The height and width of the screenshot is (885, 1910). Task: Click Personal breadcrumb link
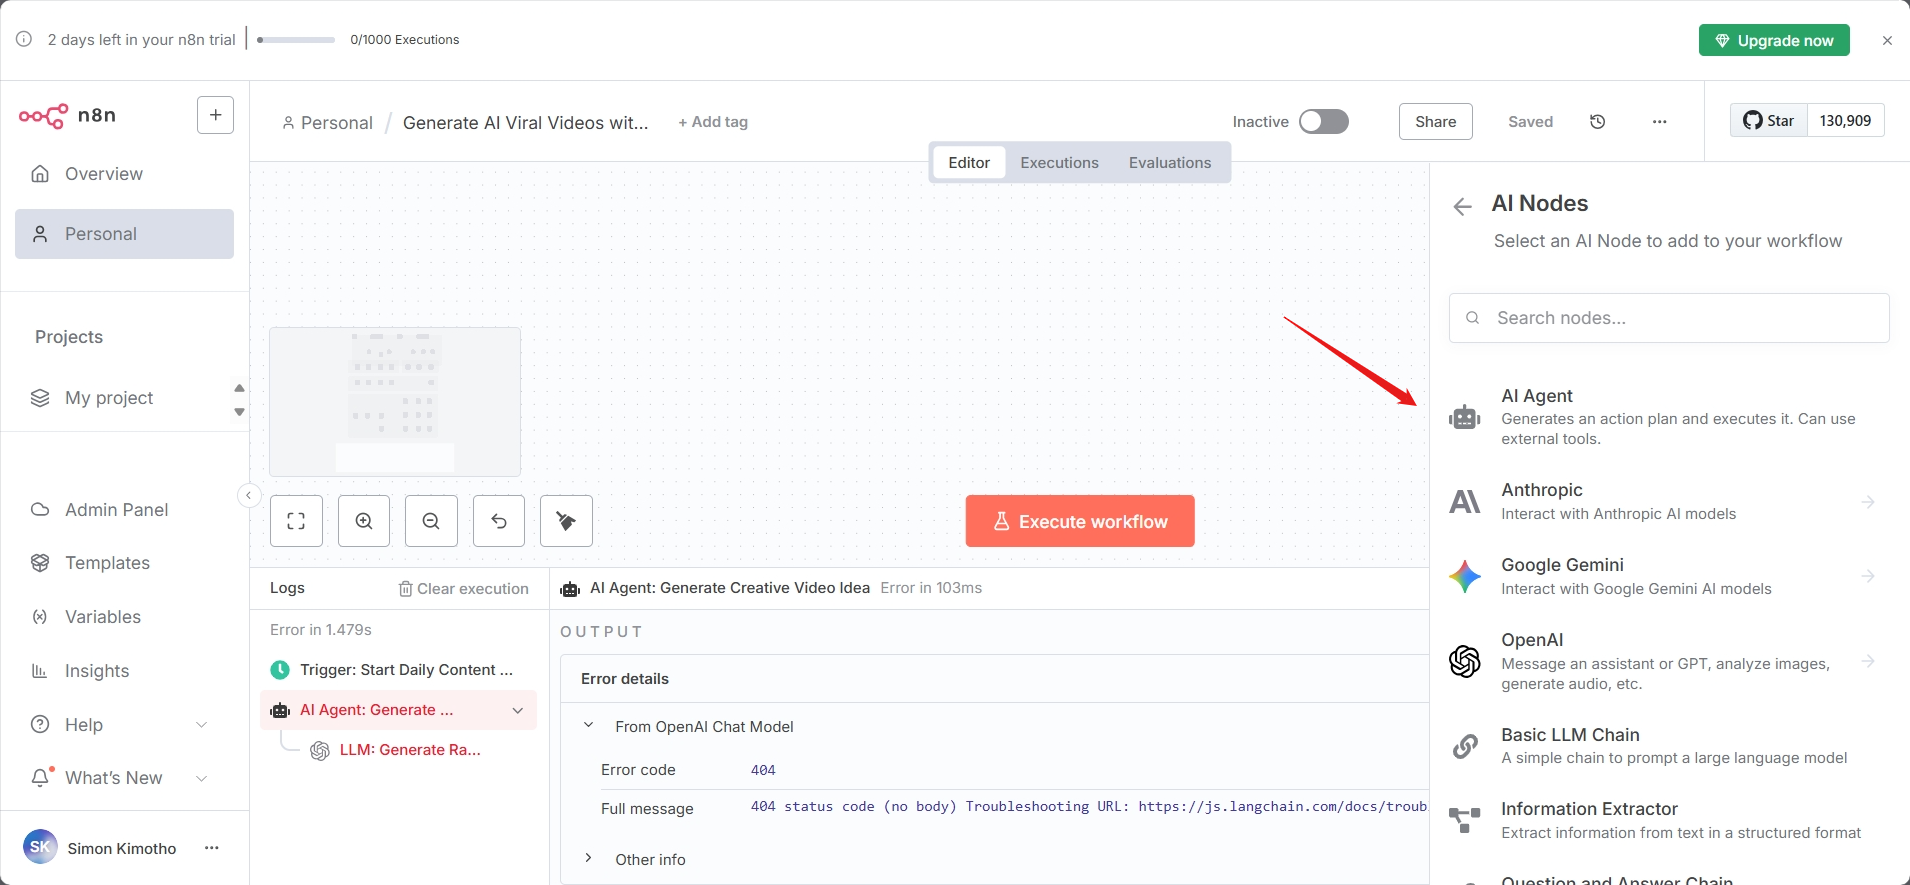click(327, 123)
